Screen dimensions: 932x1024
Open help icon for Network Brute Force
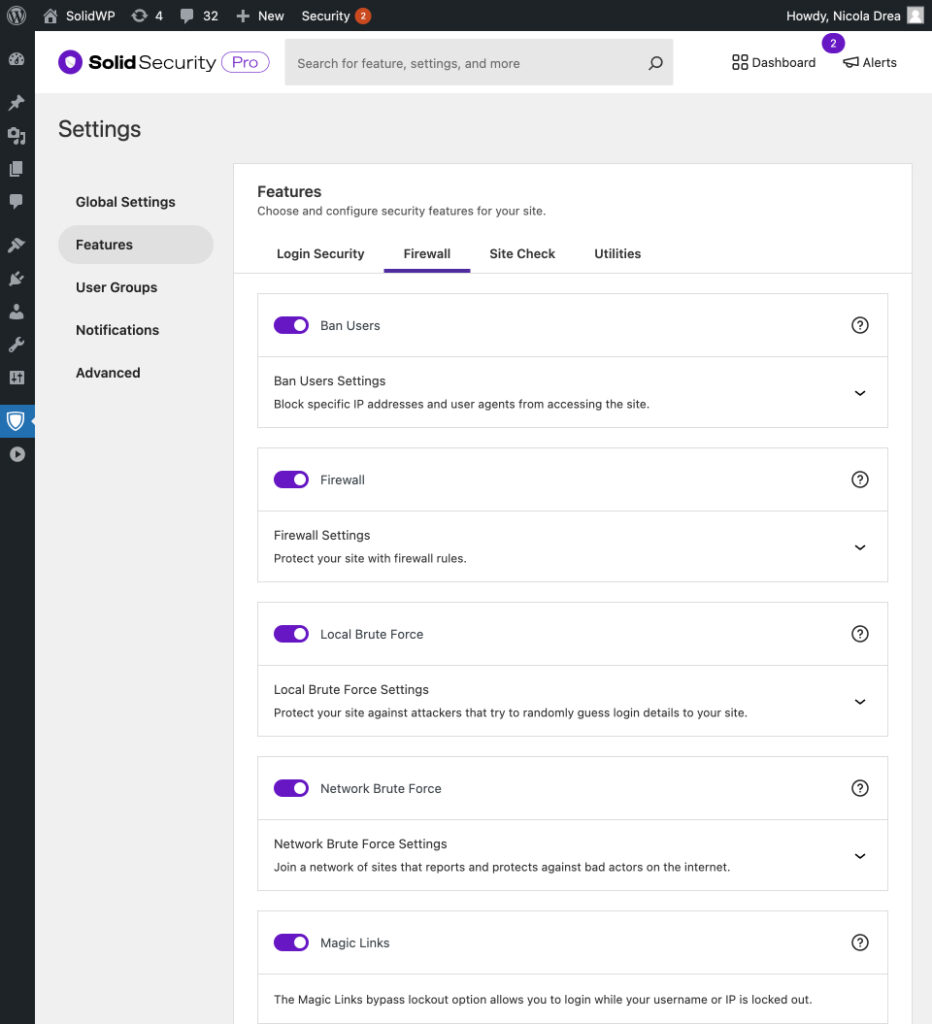859,788
